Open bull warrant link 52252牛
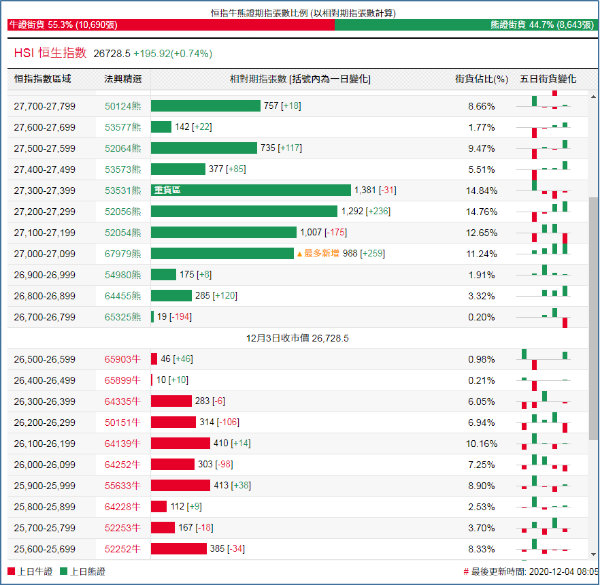This screenshot has height=585, width=600. tap(122, 549)
